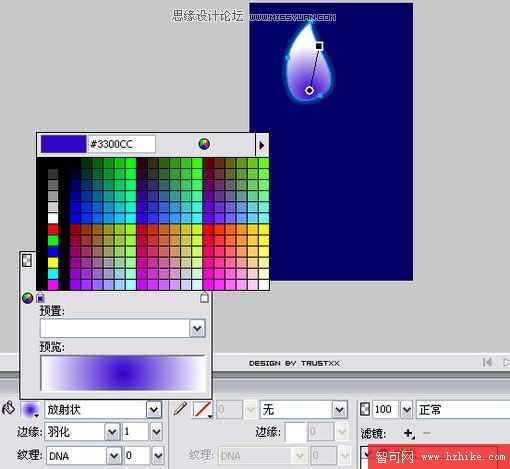
Task: Open the swatch panel options arrow
Action: click(x=262, y=145)
